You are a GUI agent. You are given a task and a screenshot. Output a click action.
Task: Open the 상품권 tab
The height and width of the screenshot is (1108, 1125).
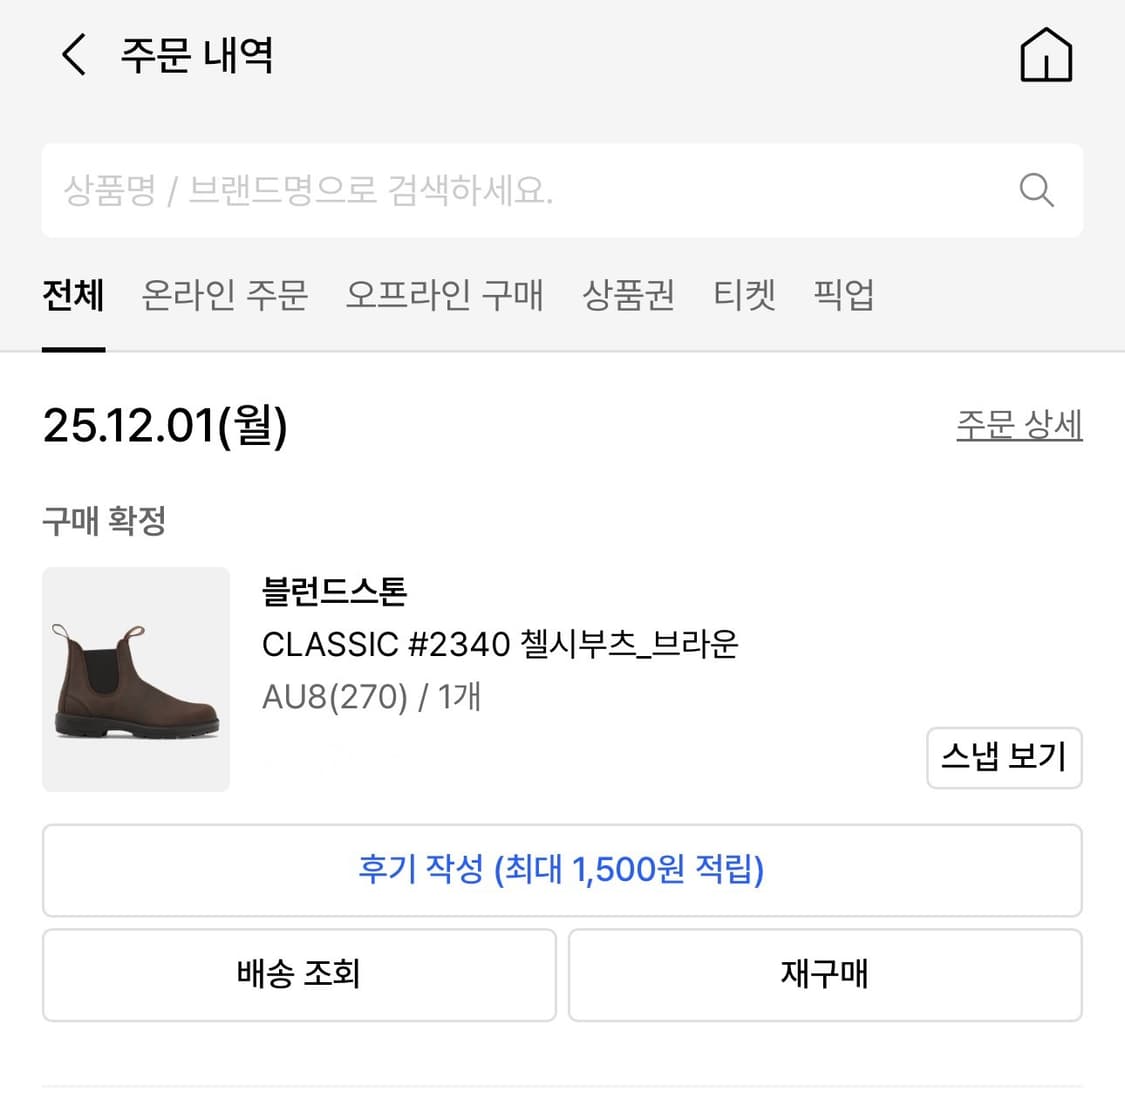coord(629,295)
